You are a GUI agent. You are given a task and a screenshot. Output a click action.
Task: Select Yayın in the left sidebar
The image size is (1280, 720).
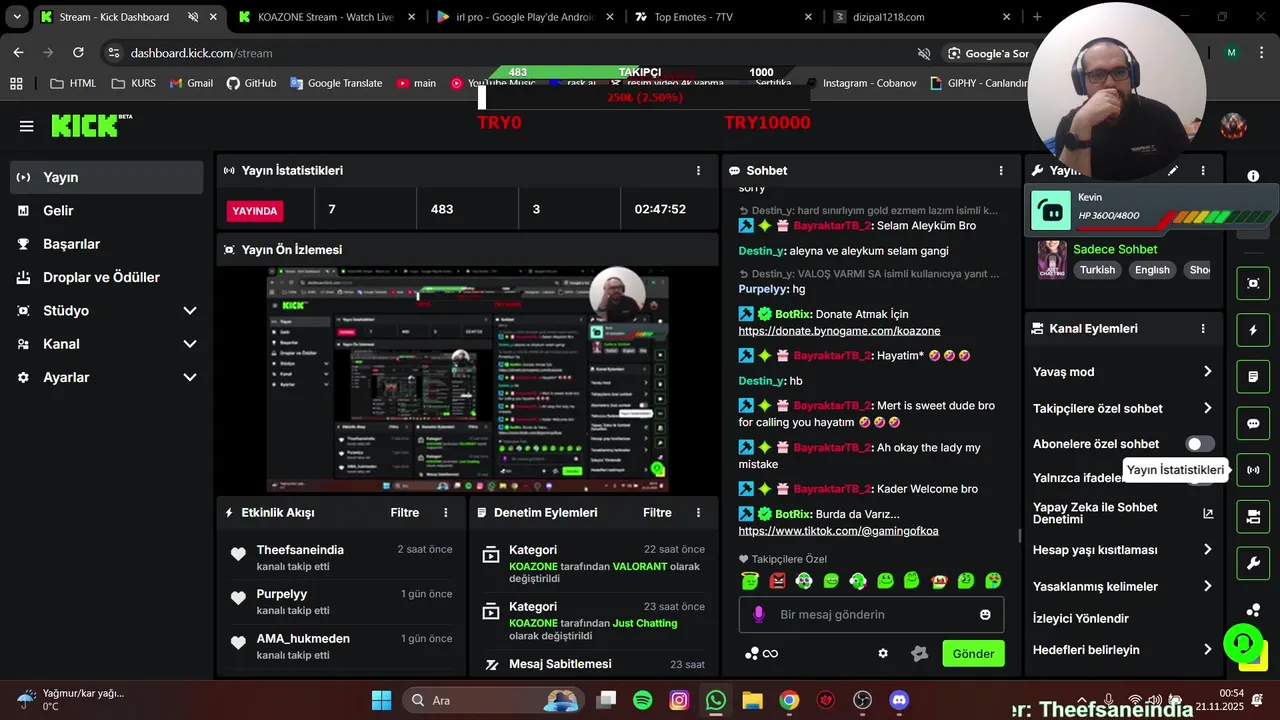click(x=106, y=177)
